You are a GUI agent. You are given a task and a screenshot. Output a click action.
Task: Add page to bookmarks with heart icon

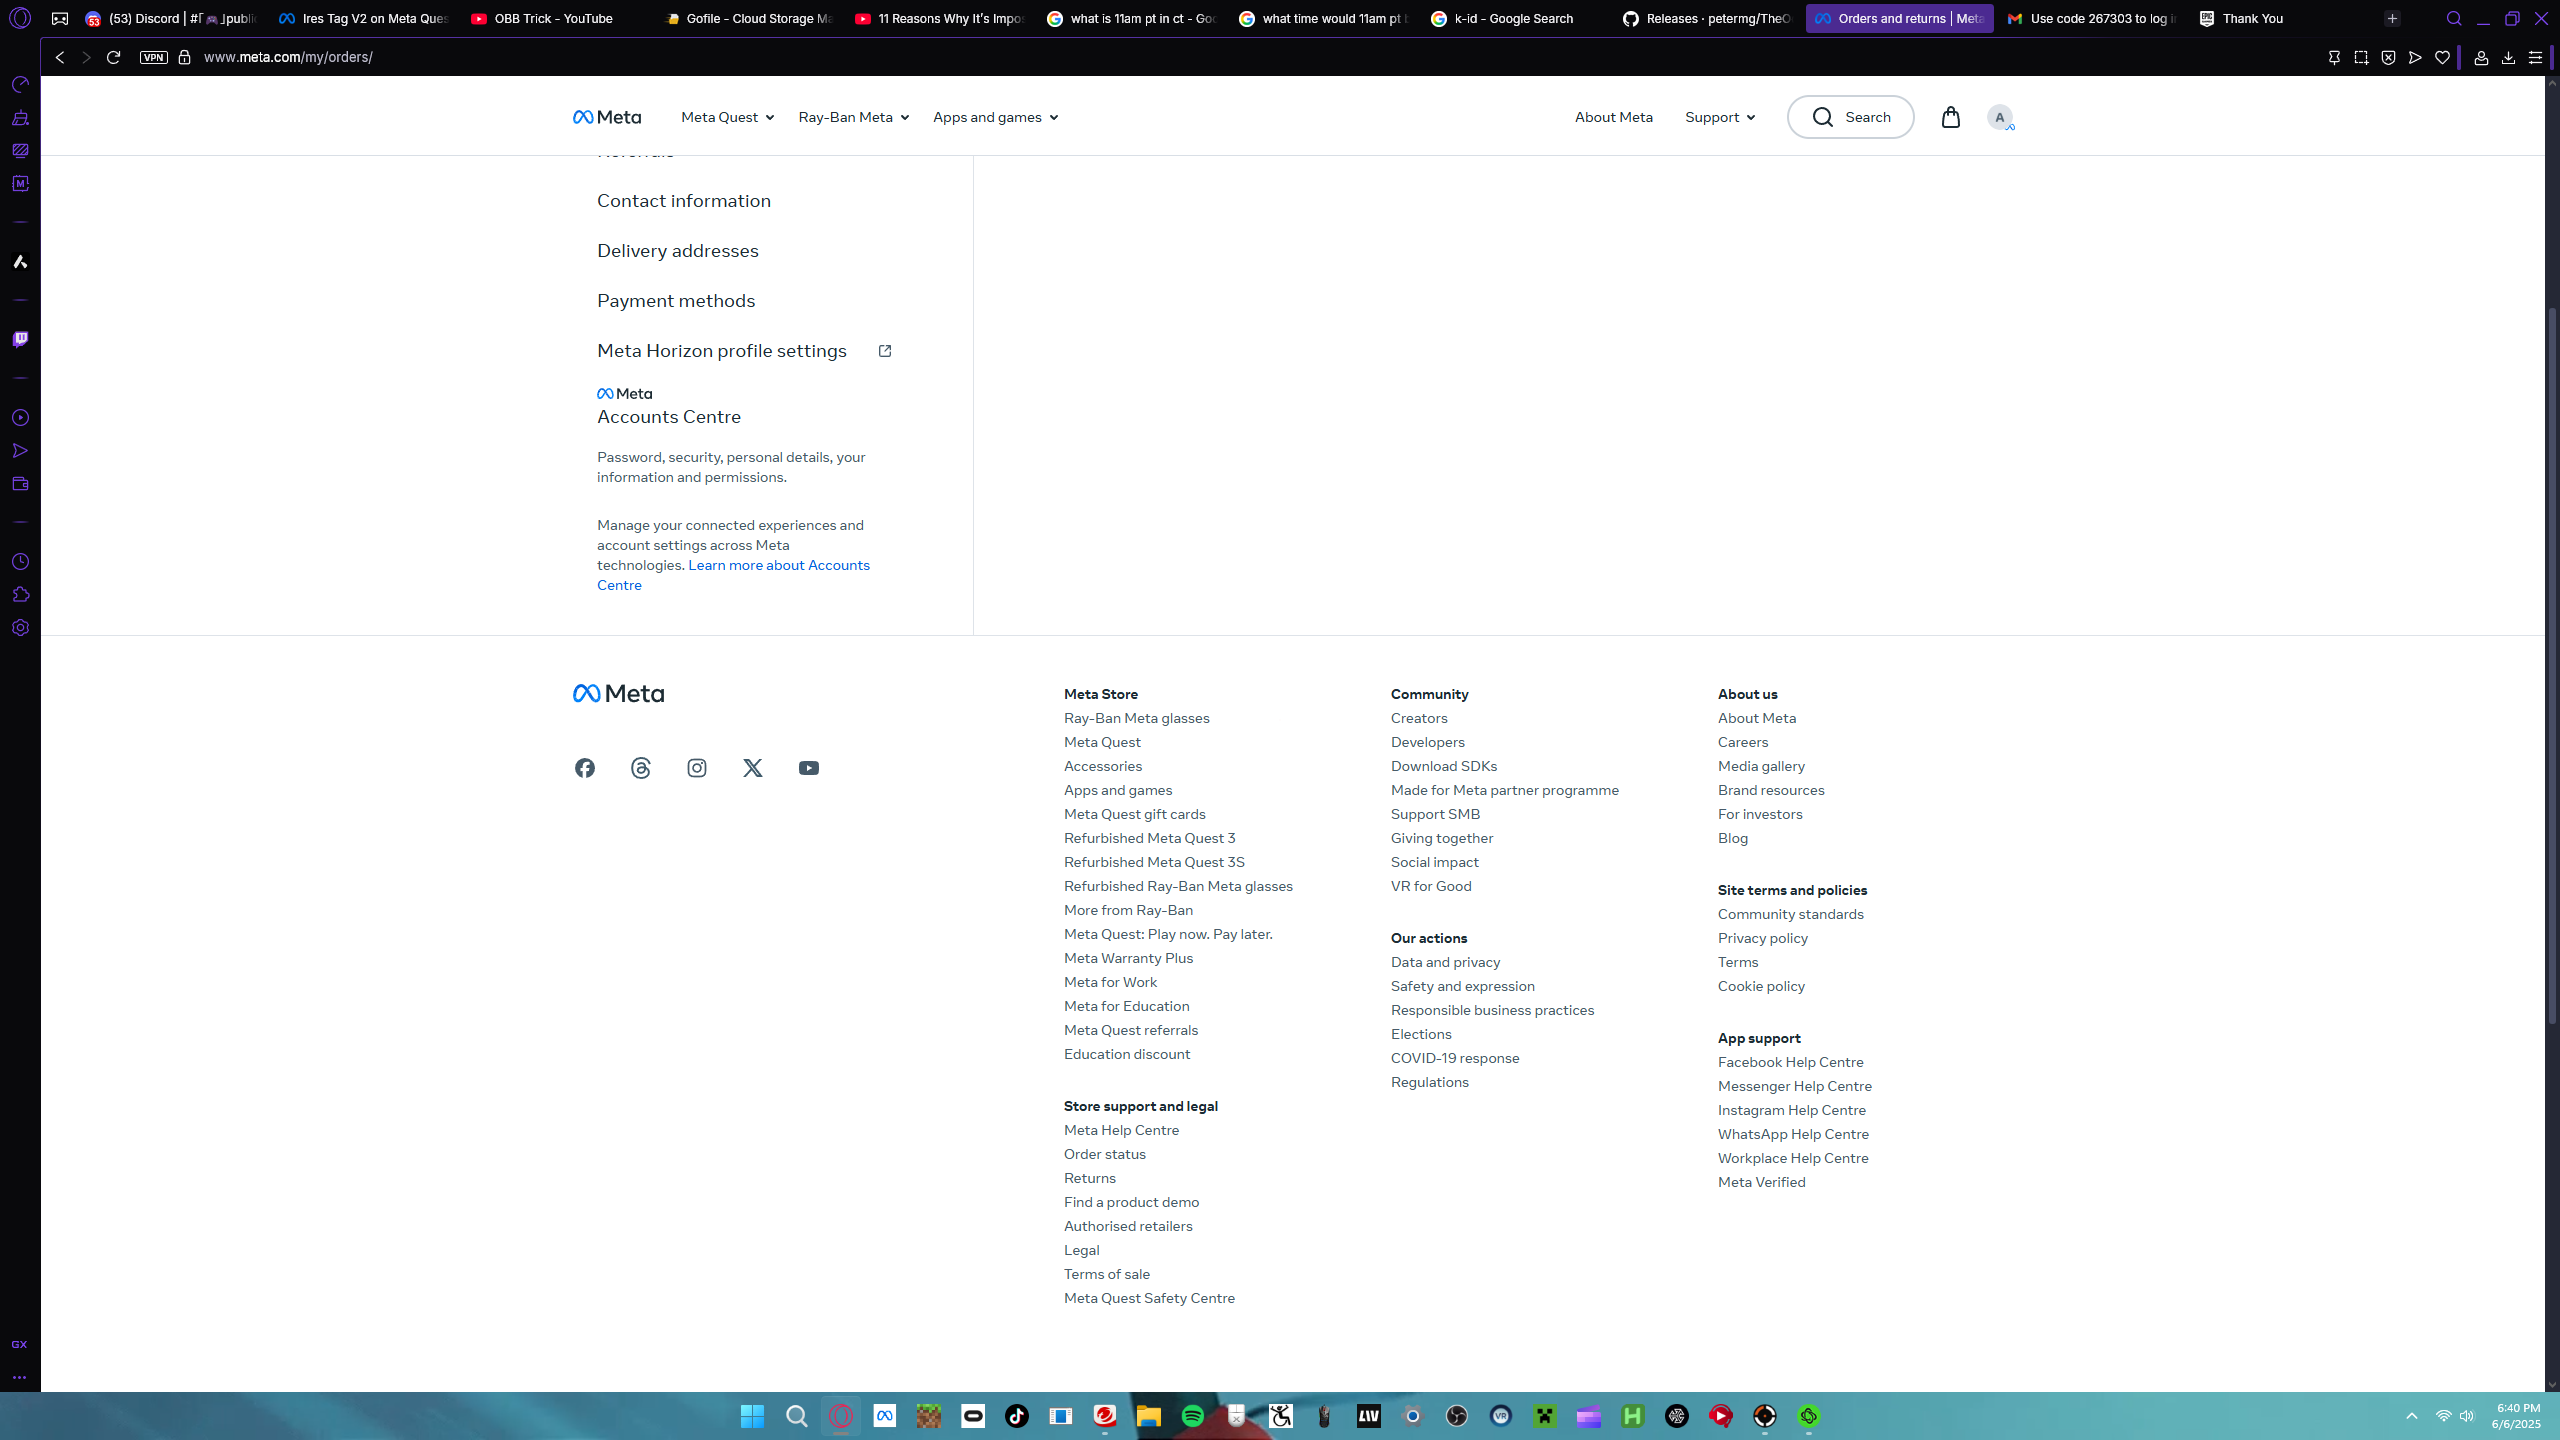tap(2442, 58)
